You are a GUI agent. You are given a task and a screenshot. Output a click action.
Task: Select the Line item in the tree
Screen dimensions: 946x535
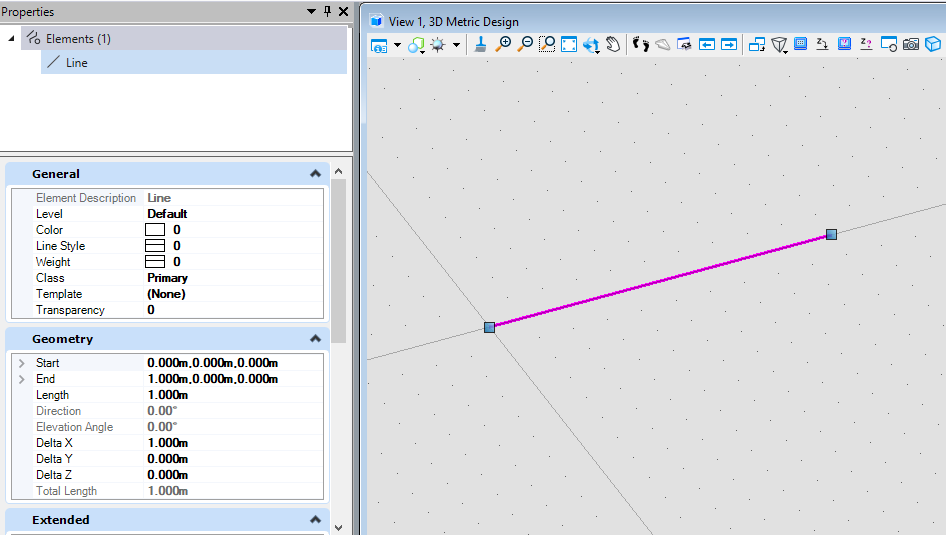tap(194, 63)
